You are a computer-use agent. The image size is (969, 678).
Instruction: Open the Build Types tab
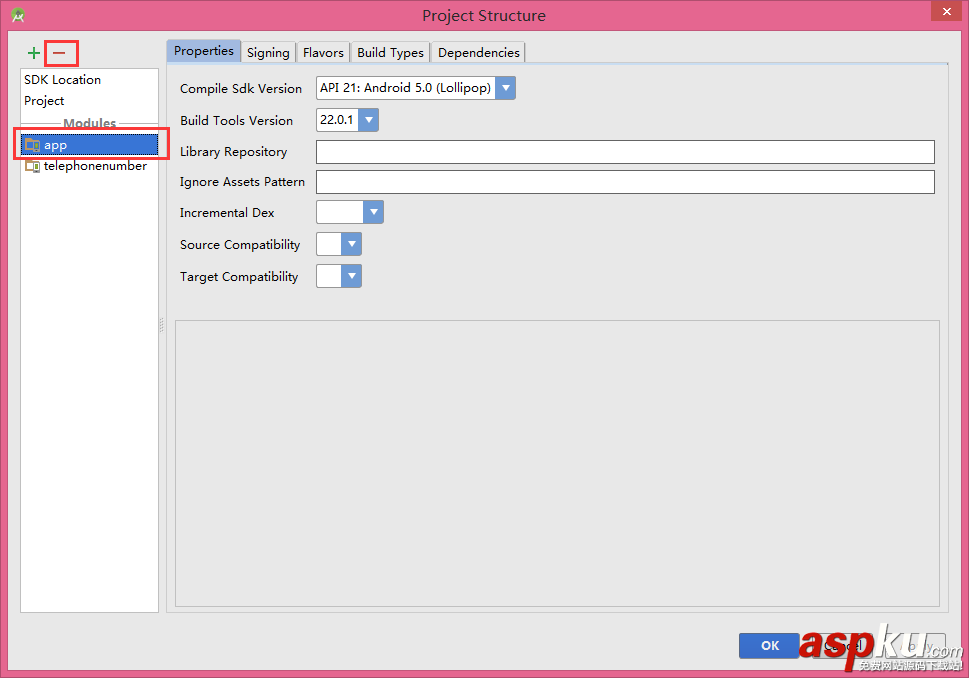point(389,51)
